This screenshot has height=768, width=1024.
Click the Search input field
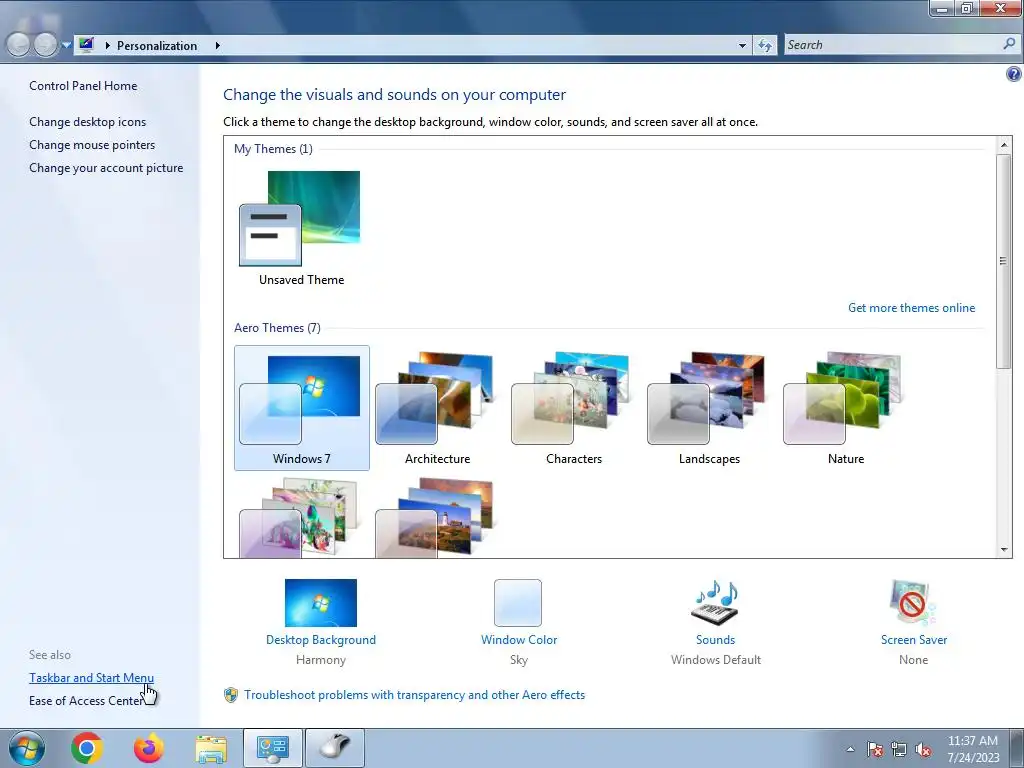(x=892, y=45)
